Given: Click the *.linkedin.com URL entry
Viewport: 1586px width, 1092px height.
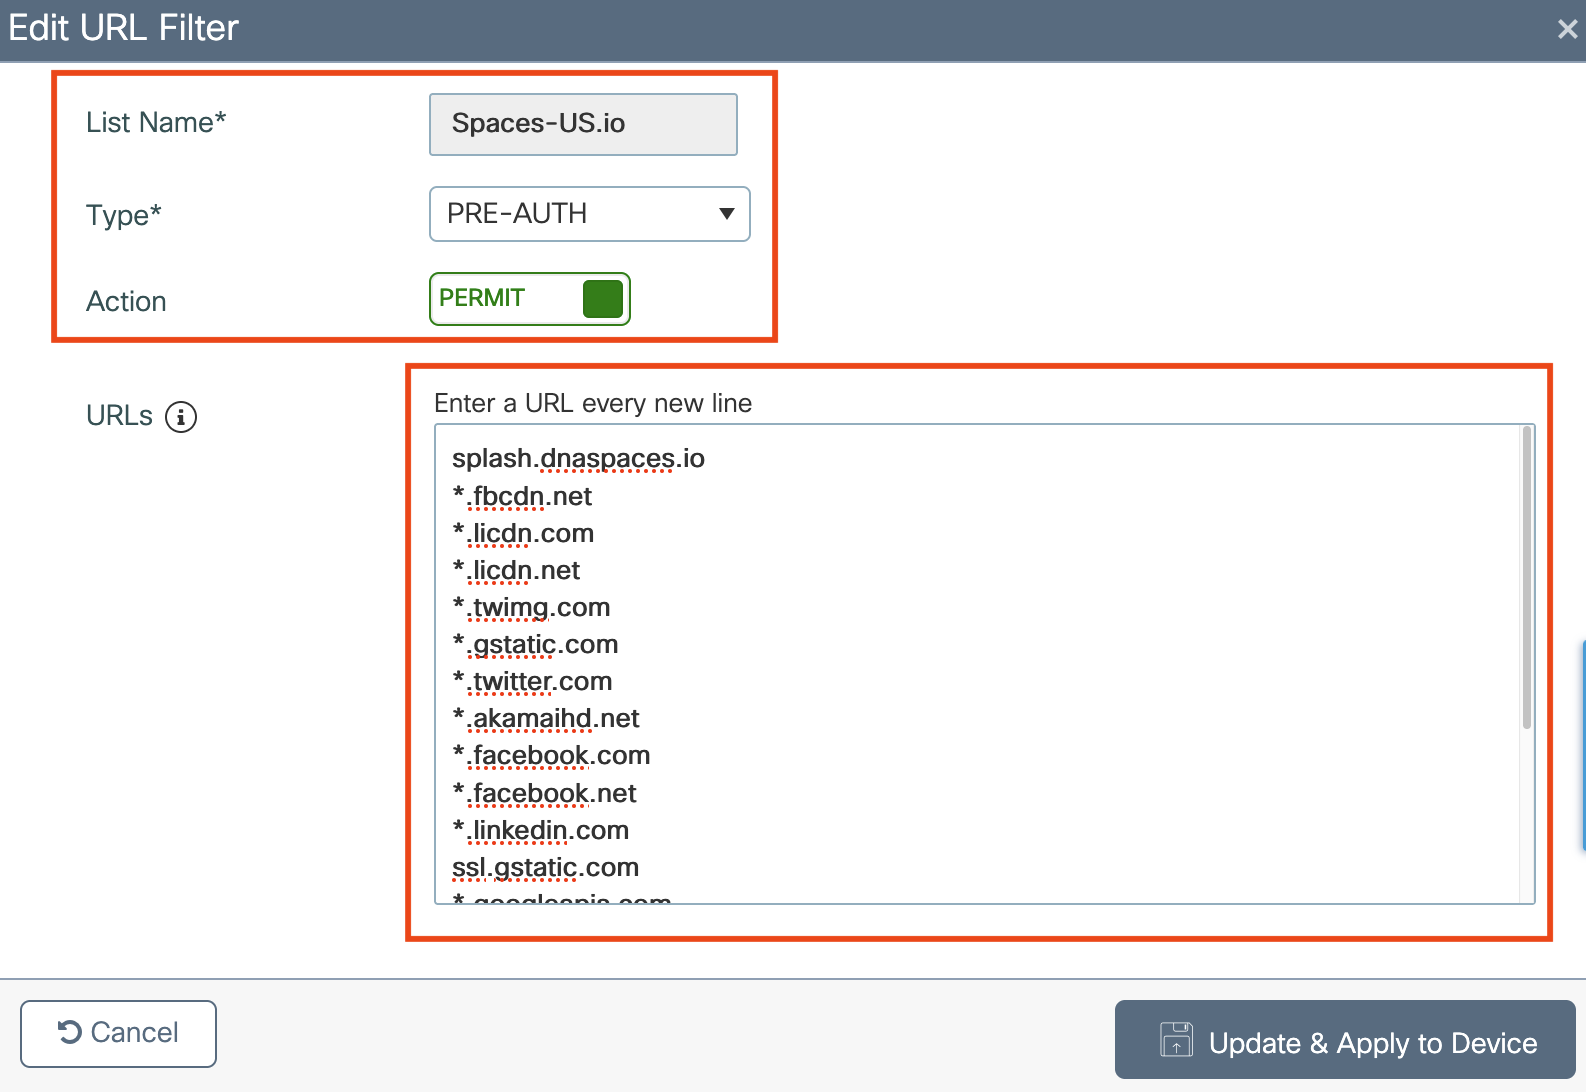Looking at the screenshot, I should coord(540,830).
